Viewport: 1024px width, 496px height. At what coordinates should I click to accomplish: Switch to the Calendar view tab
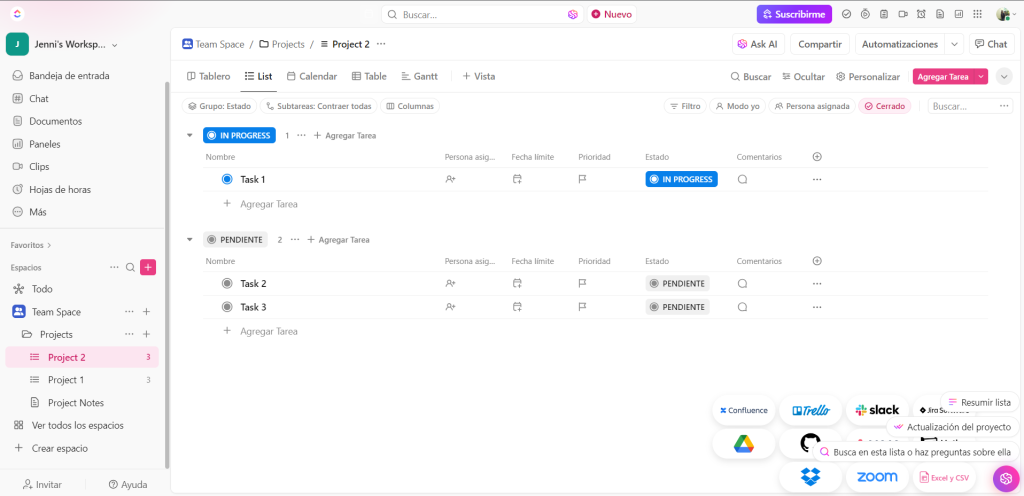[x=311, y=76]
